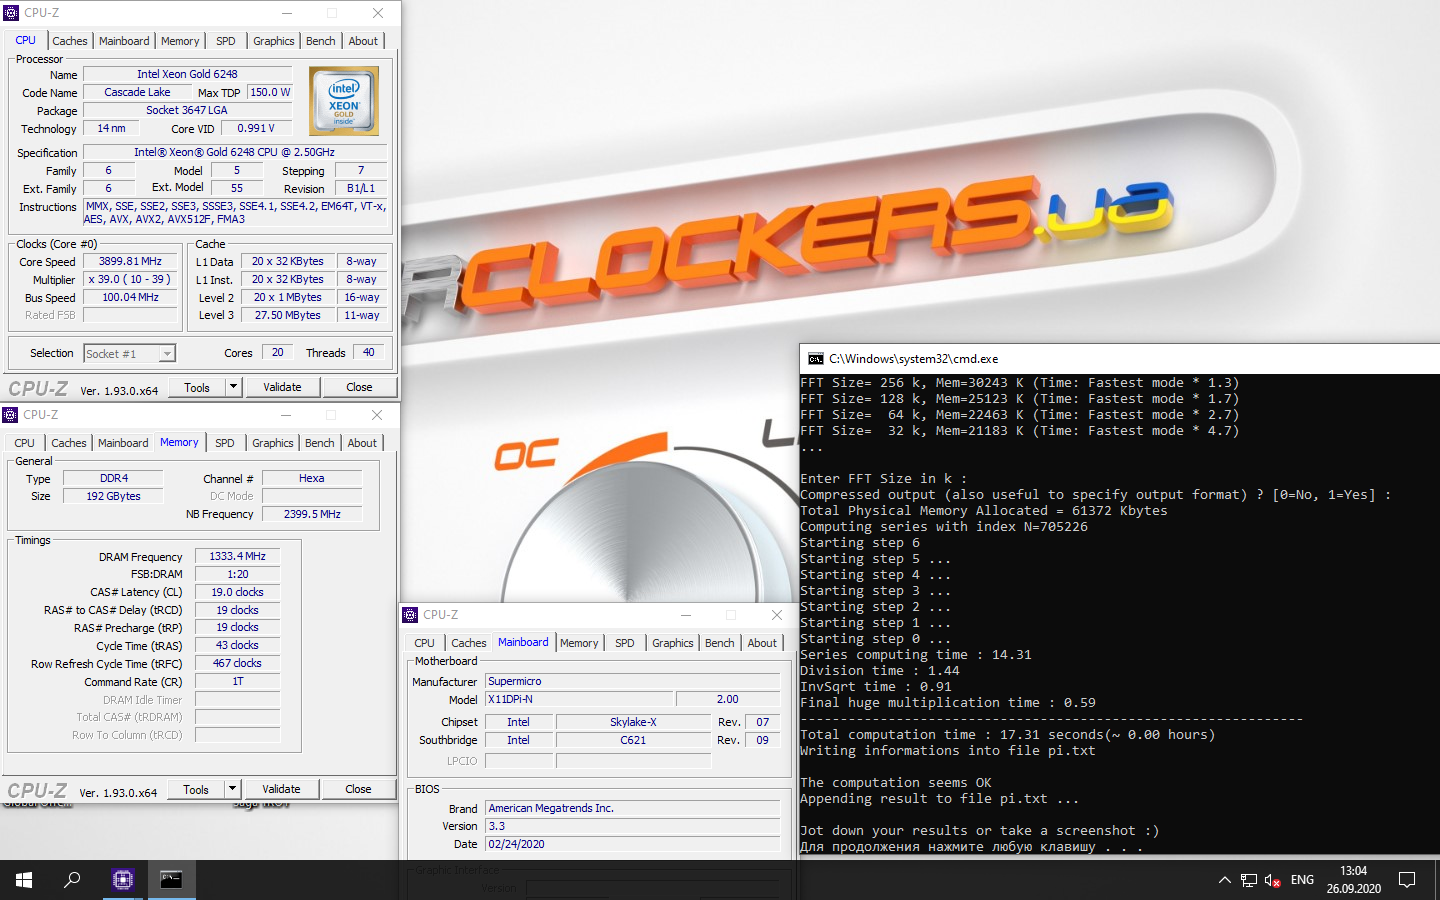The image size is (1440, 900).
Task: Click 3899.81 MHz core speed value
Action: click(x=131, y=261)
